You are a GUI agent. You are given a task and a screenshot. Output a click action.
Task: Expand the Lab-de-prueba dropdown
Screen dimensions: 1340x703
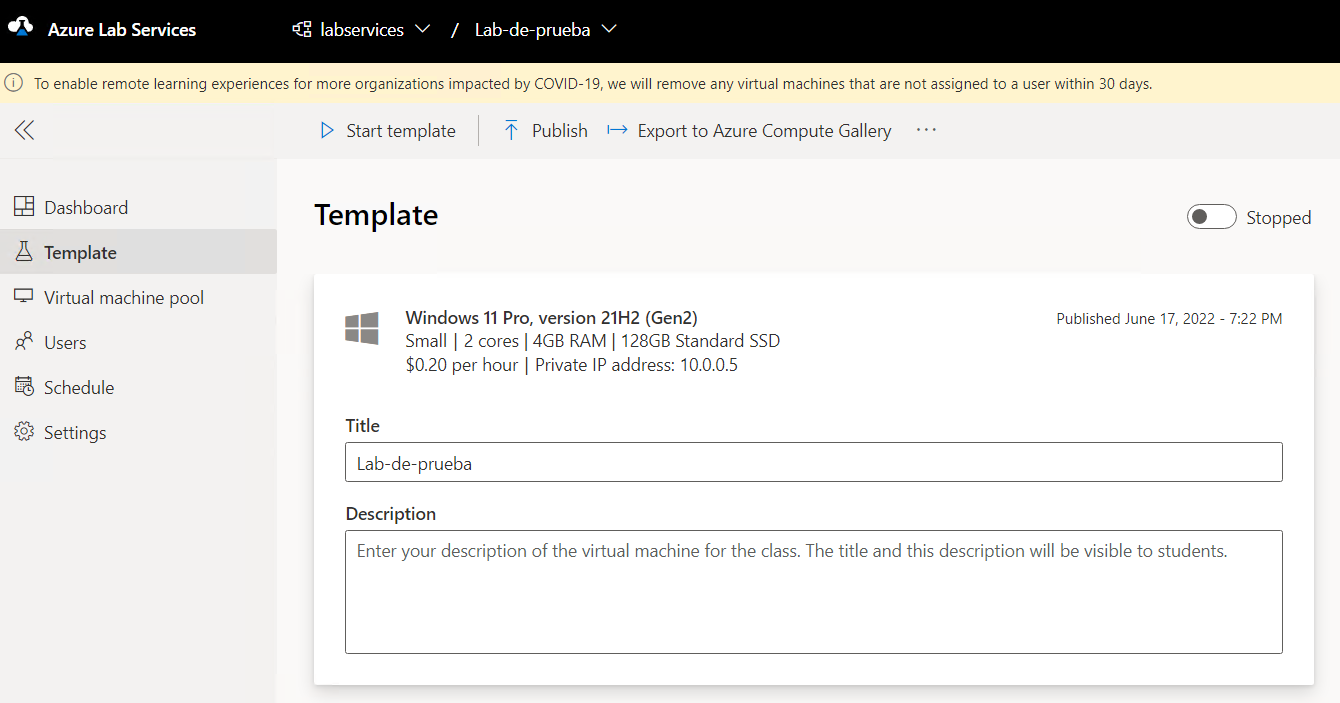coord(608,29)
